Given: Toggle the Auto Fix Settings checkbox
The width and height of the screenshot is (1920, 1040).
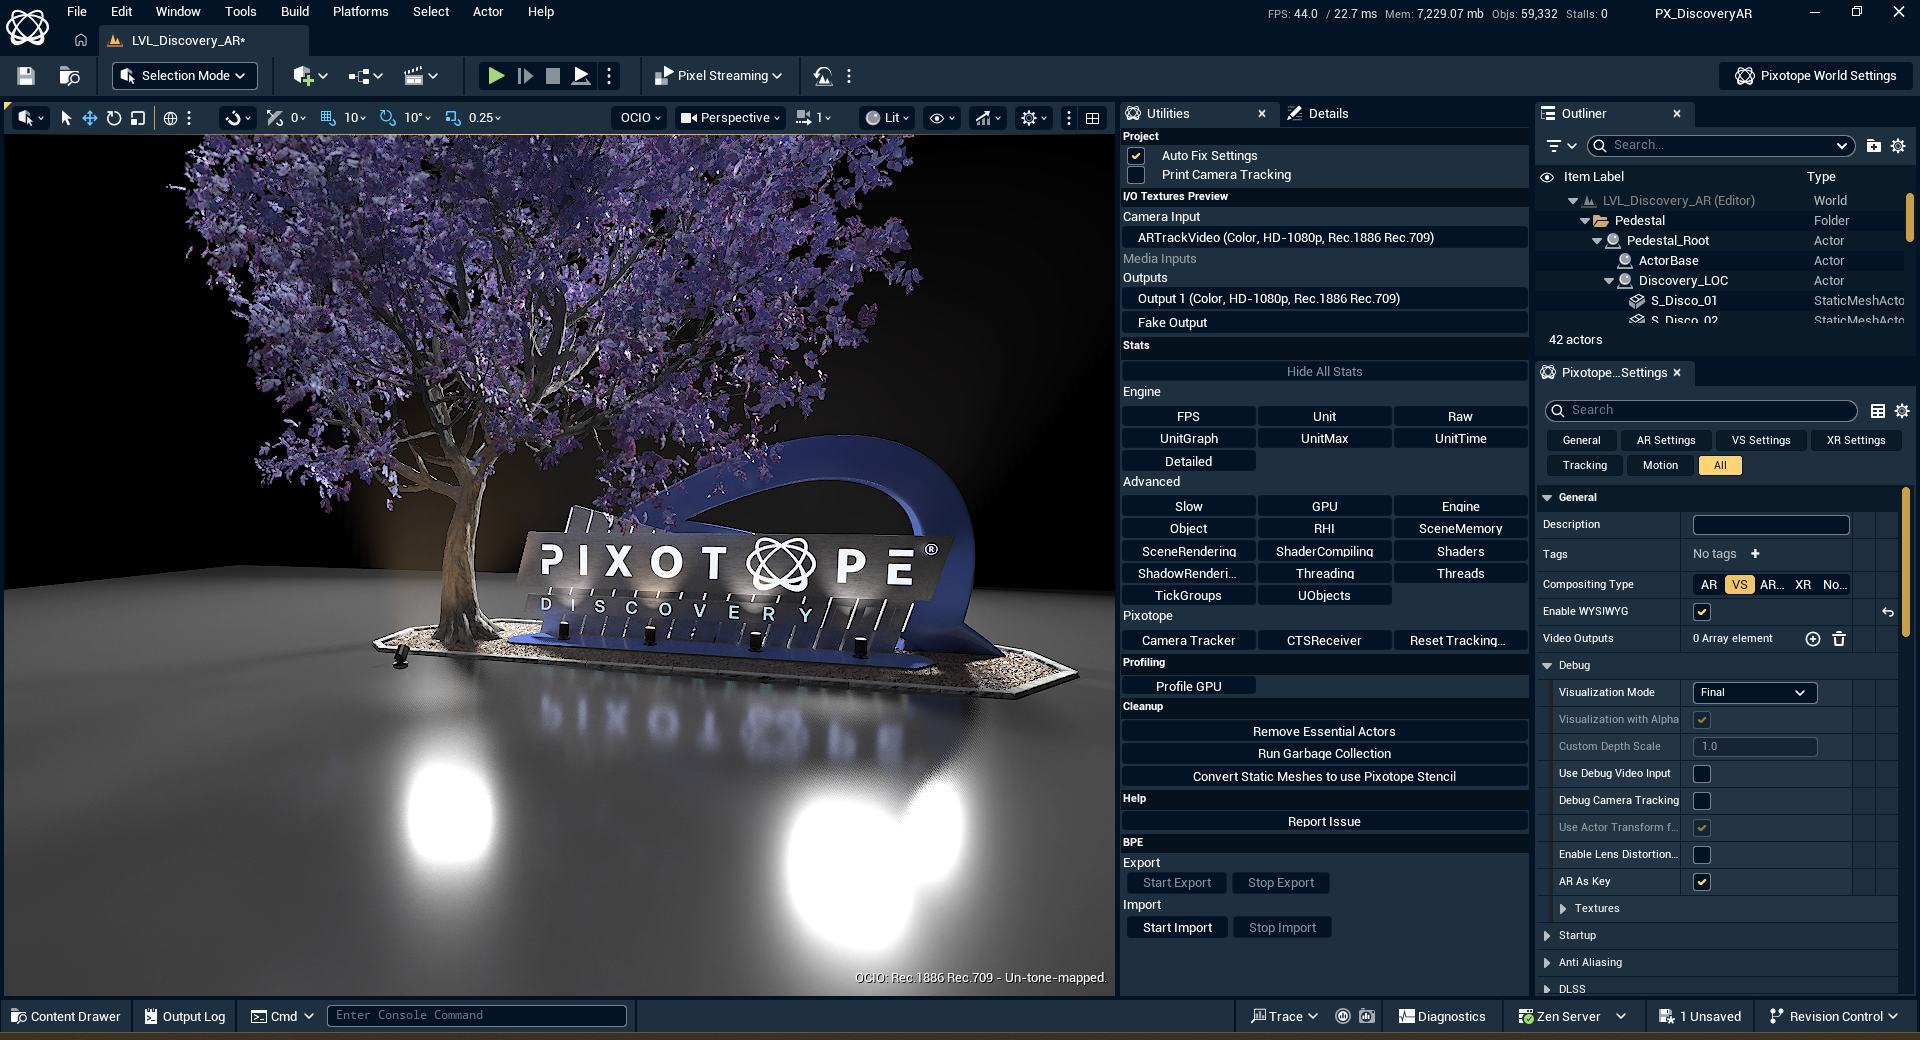Looking at the screenshot, I should 1136,156.
